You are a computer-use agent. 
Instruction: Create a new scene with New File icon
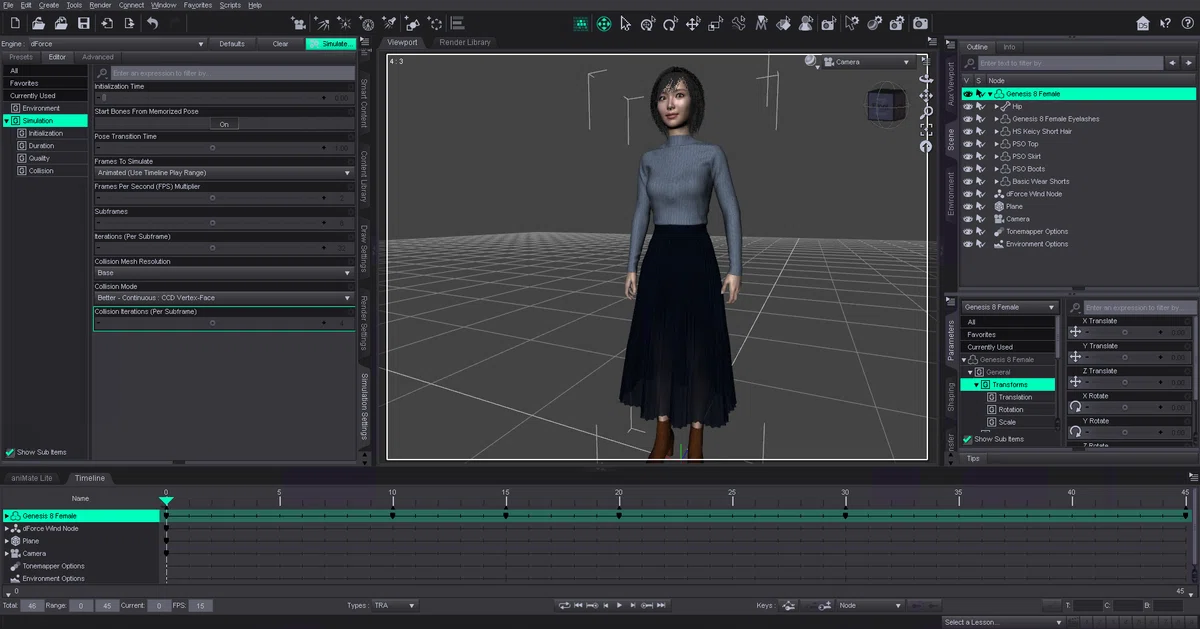click(x=14, y=23)
